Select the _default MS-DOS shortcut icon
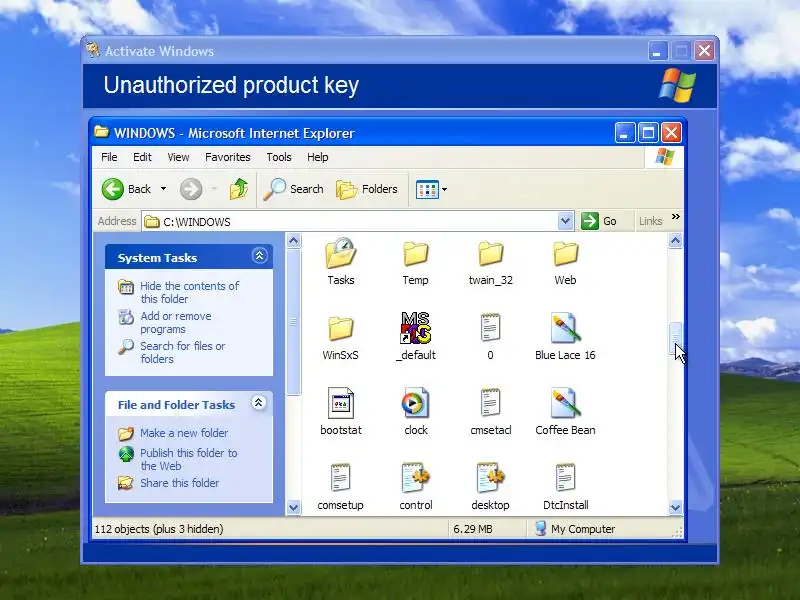 (x=415, y=328)
